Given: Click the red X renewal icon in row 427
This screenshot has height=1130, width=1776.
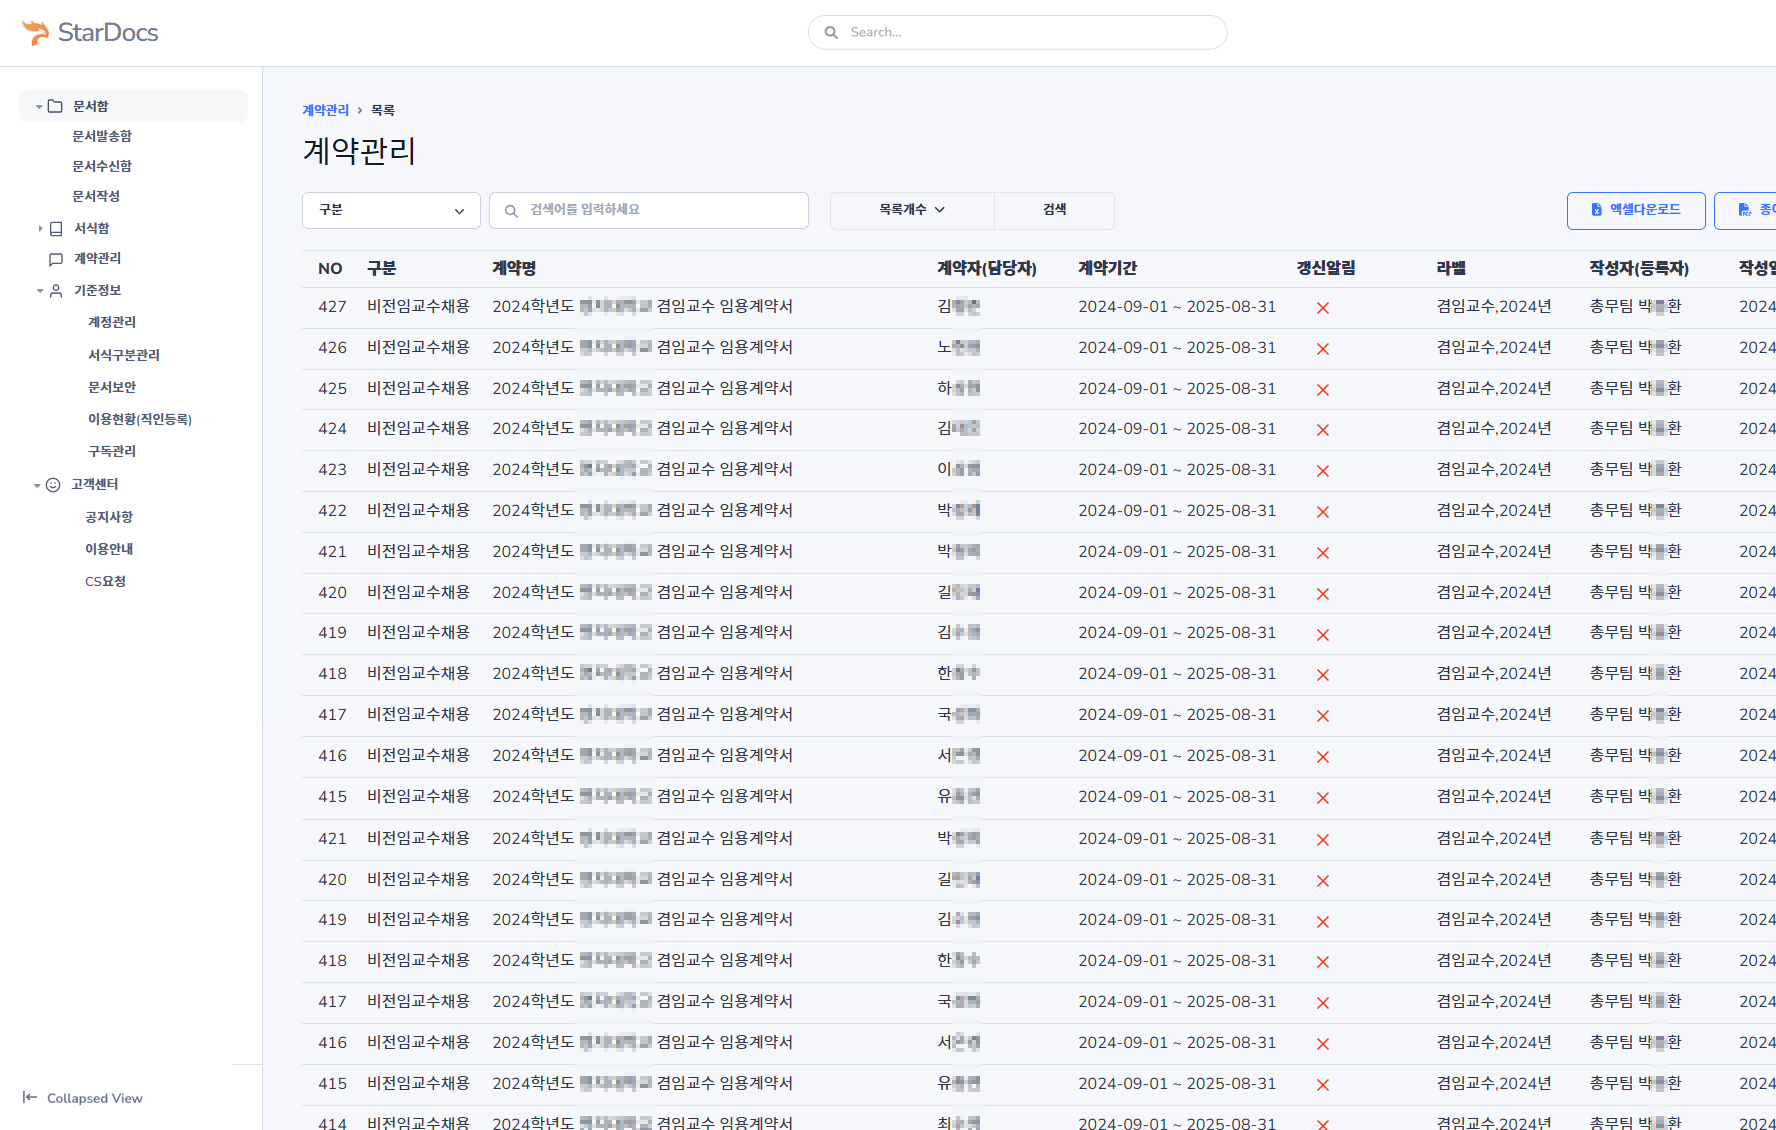Looking at the screenshot, I should (x=1323, y=308).
